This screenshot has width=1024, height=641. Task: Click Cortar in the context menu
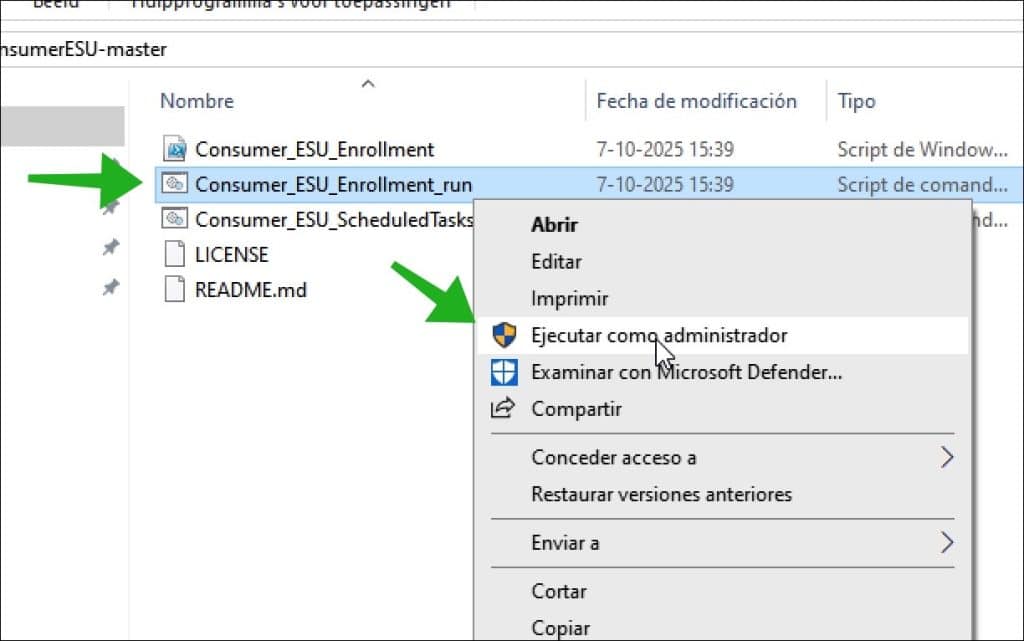tap(559, 592)
